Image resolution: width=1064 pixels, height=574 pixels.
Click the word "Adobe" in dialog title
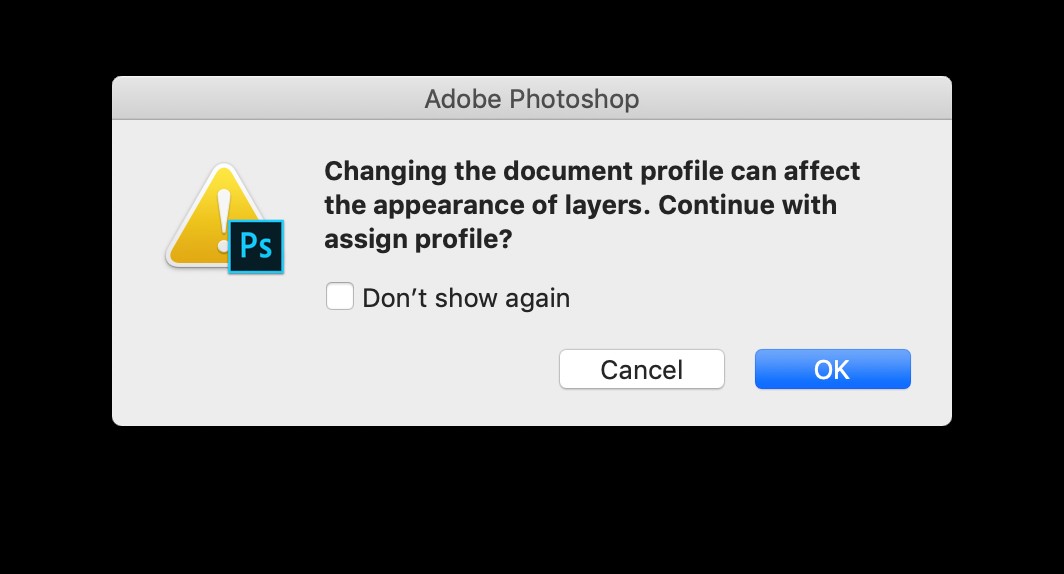pyautogui.click(x=463, y=99)
